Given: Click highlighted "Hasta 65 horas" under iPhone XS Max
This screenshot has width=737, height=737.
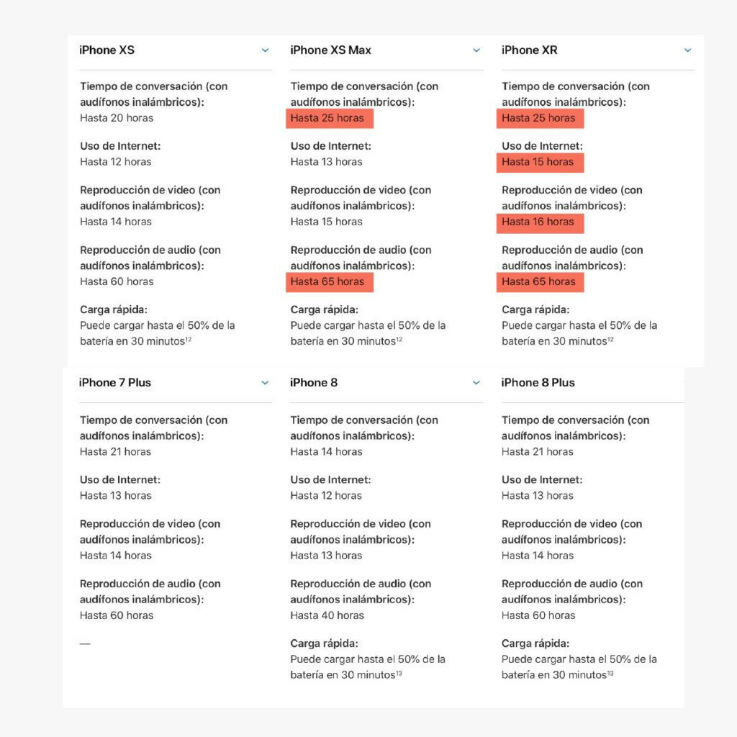Looking at the screenshot, I should [x=327, y=282].
